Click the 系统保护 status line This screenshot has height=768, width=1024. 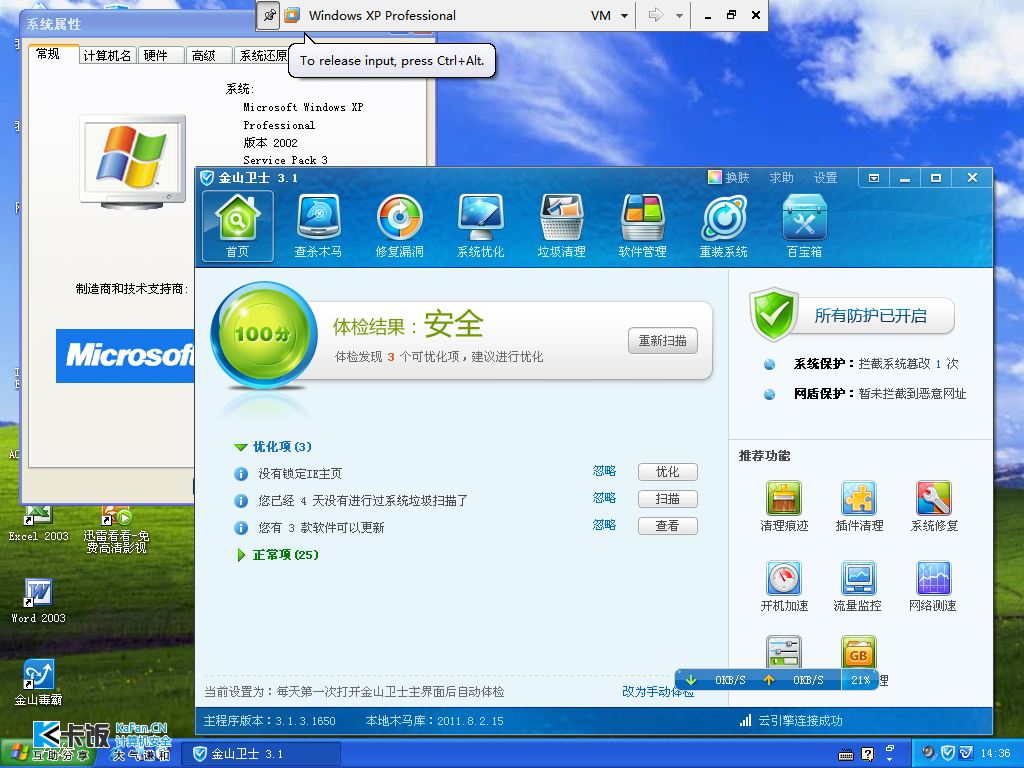(x=876, y=364)
